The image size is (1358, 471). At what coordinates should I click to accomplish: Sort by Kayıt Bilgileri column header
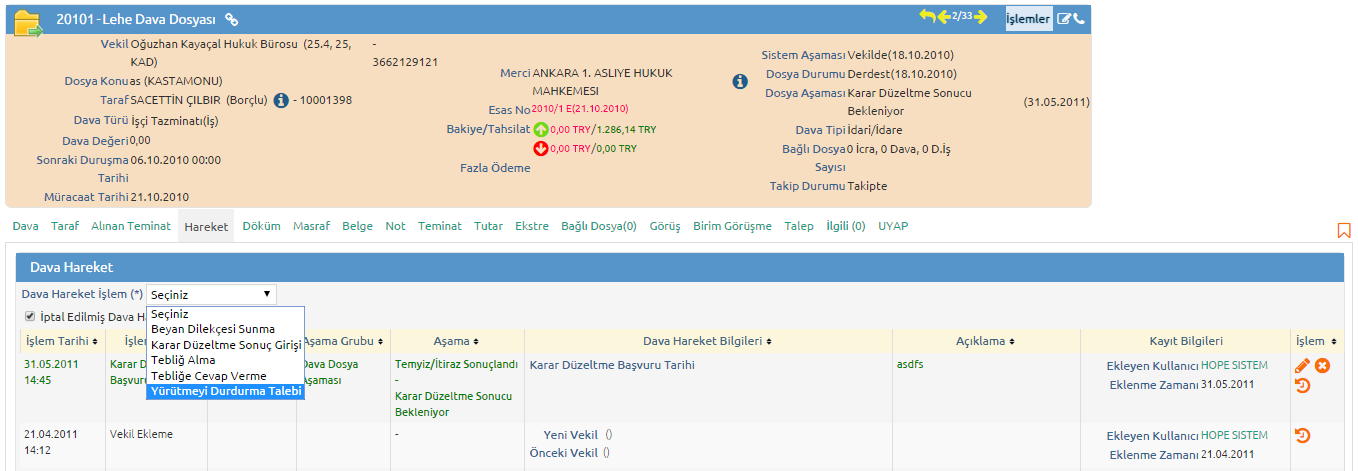1186,341
